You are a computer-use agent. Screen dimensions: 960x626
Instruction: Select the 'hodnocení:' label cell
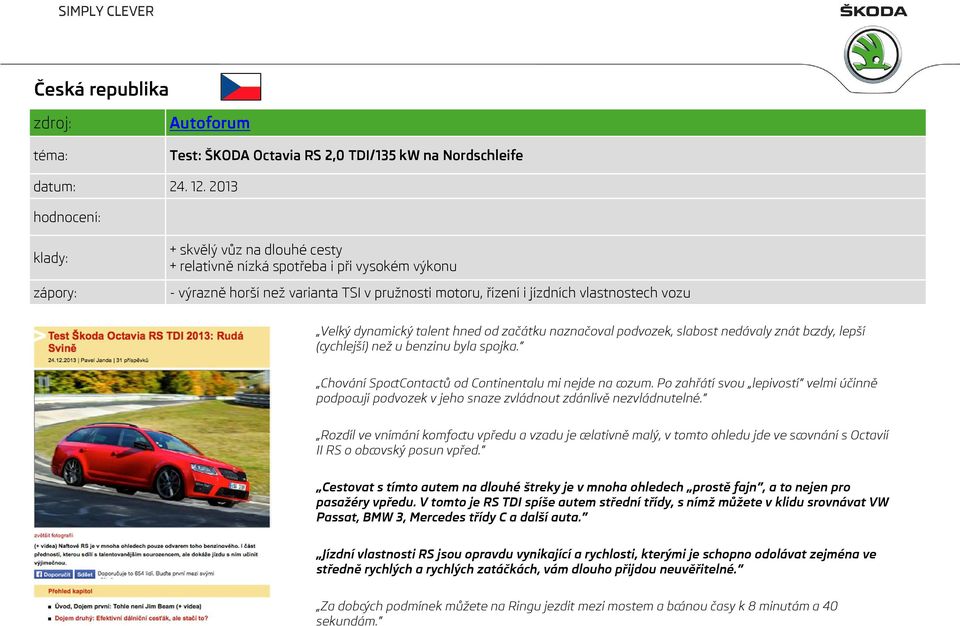tap(97, 217)
